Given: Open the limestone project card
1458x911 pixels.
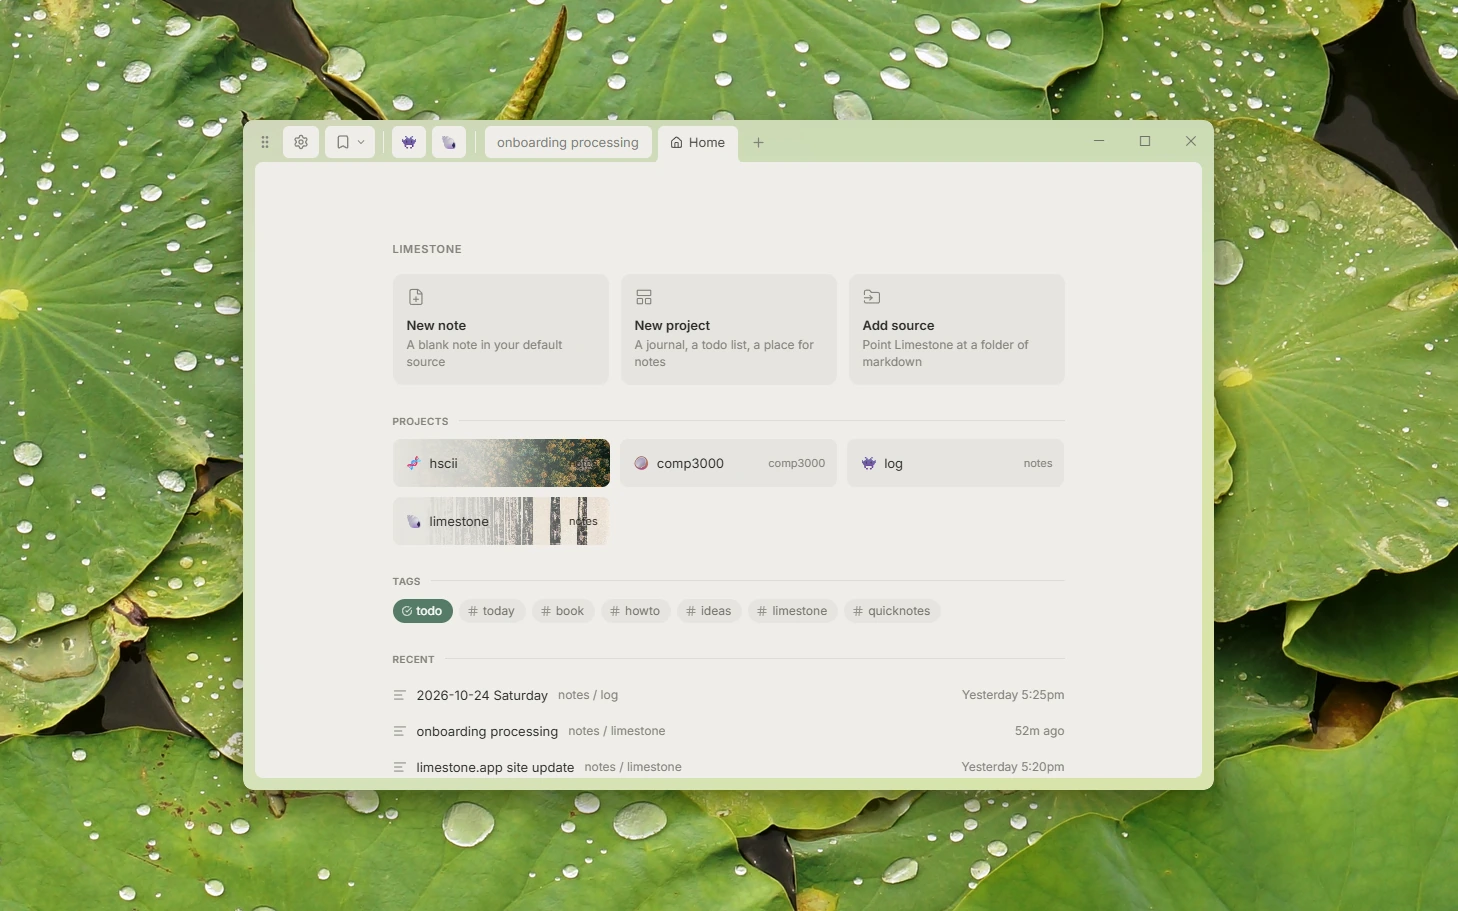Looking at the screenshot, I should coord(501,521).
